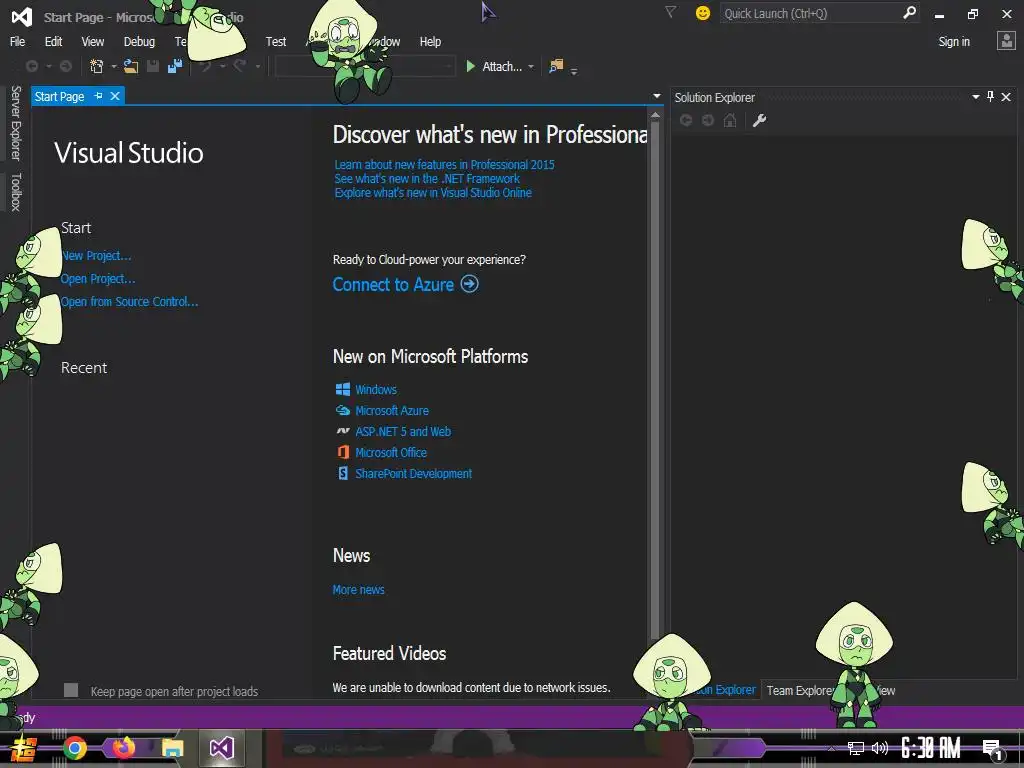This screenshot has height=768, width=1024.
Task: Open Google Chrome from the taskbar
Action: pyautogui.click(x=75, y=748)
